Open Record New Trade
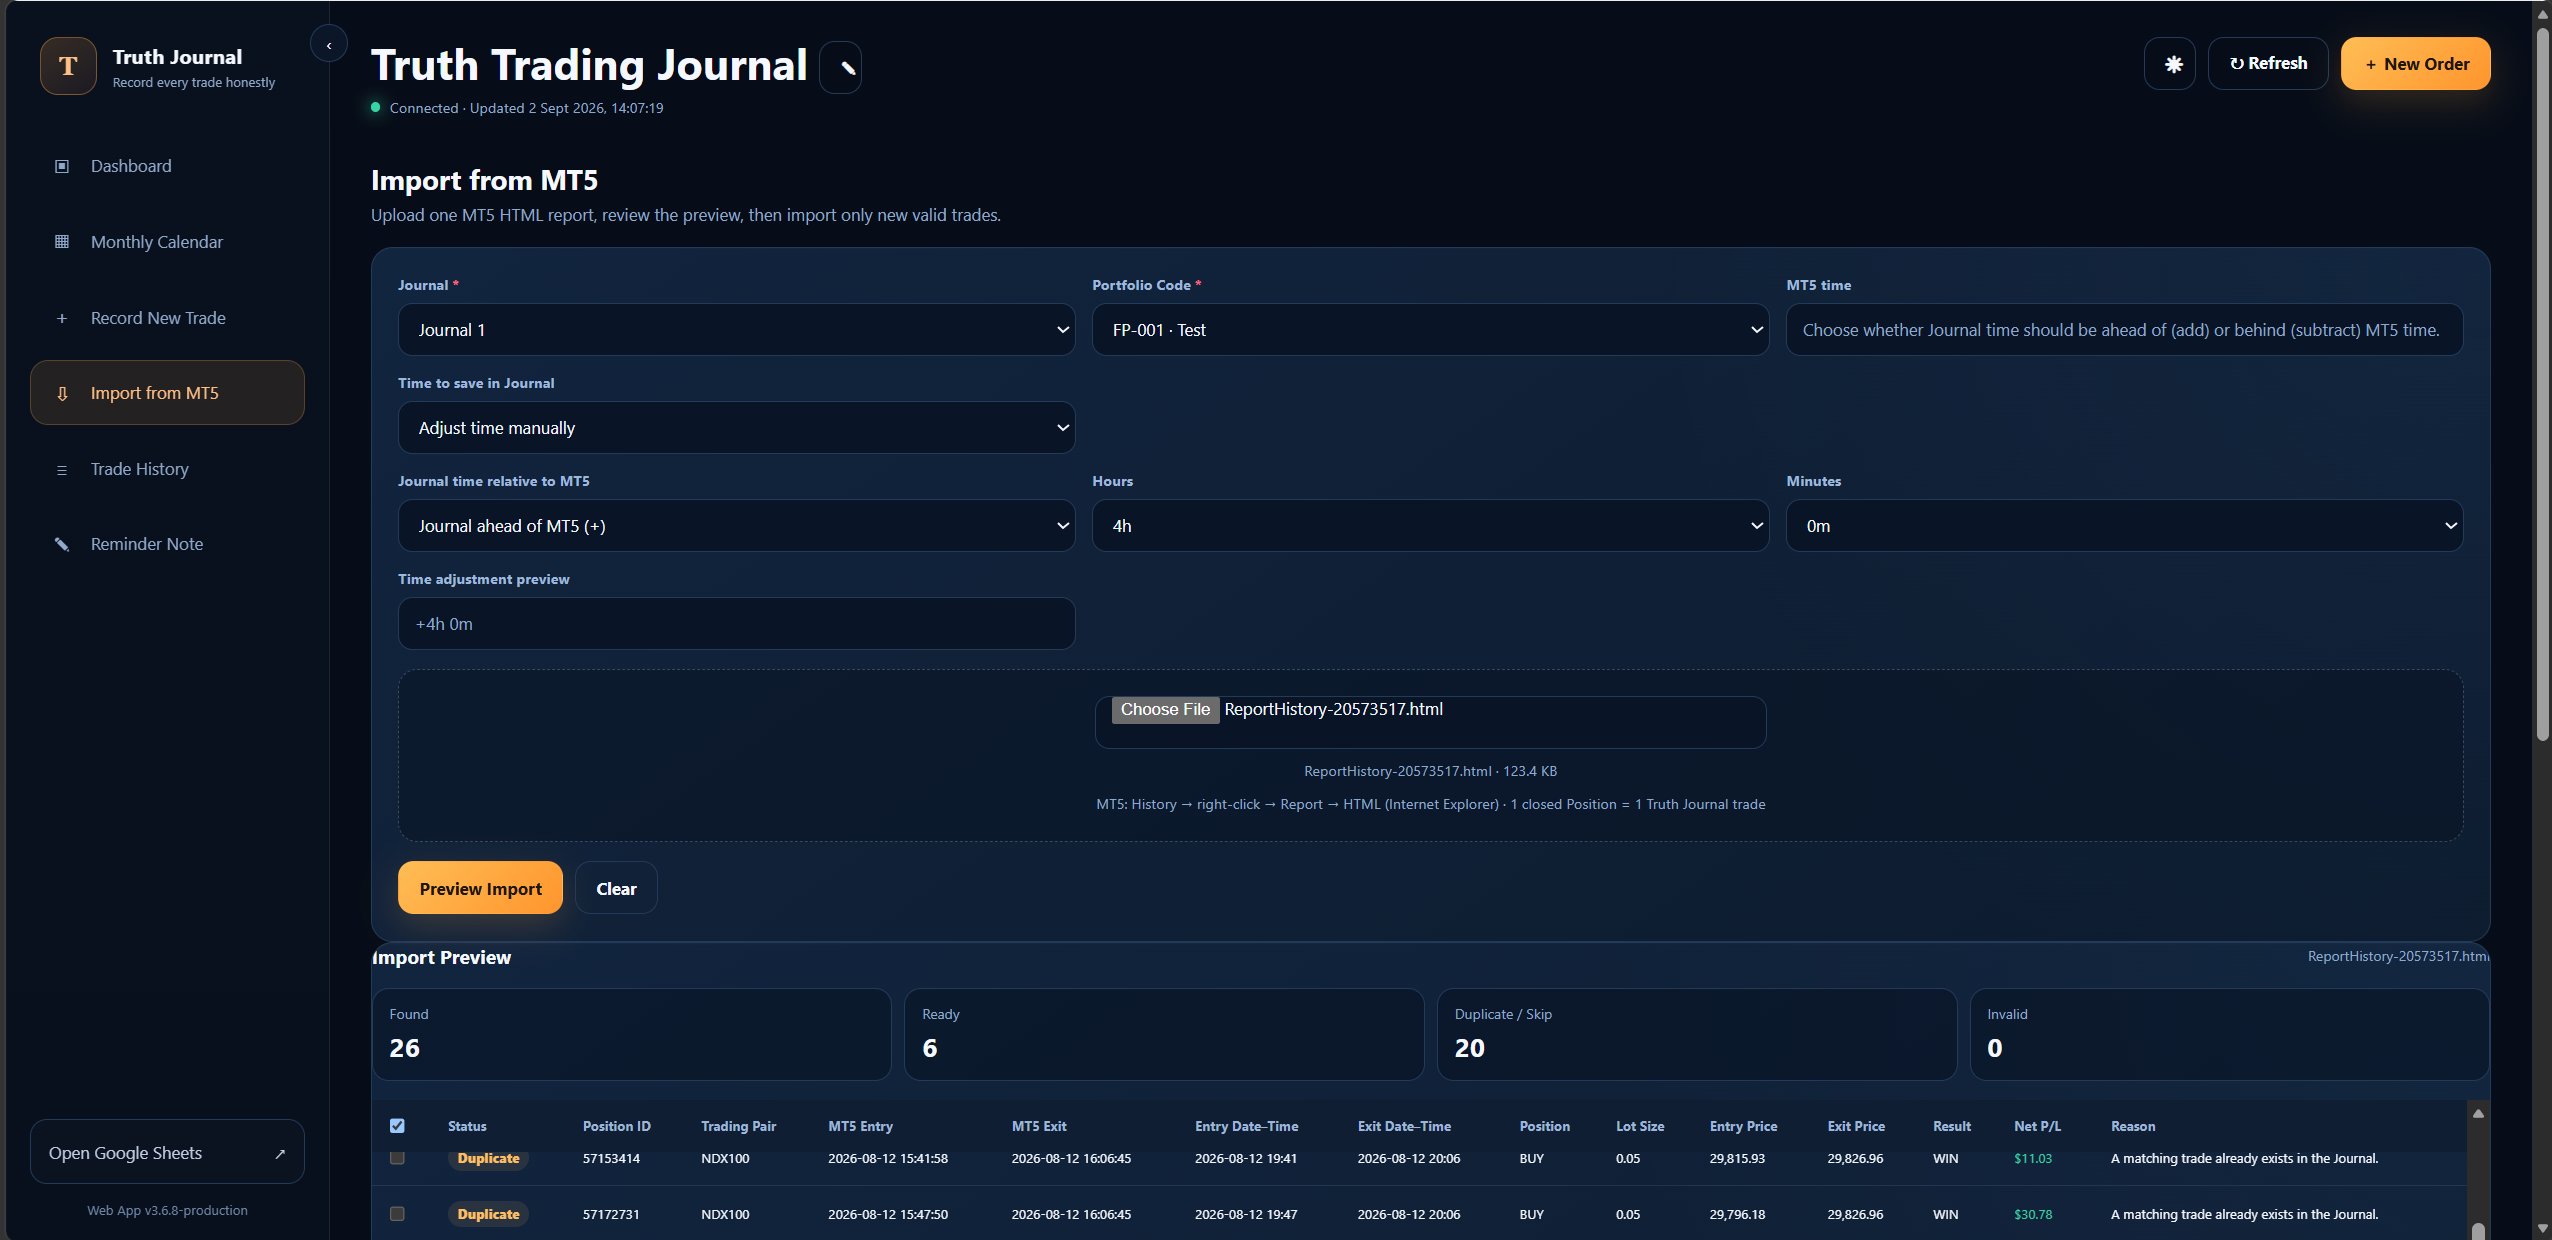Image resolution: width=2552 pixels, height=1240 pixels. coord(167,318)
